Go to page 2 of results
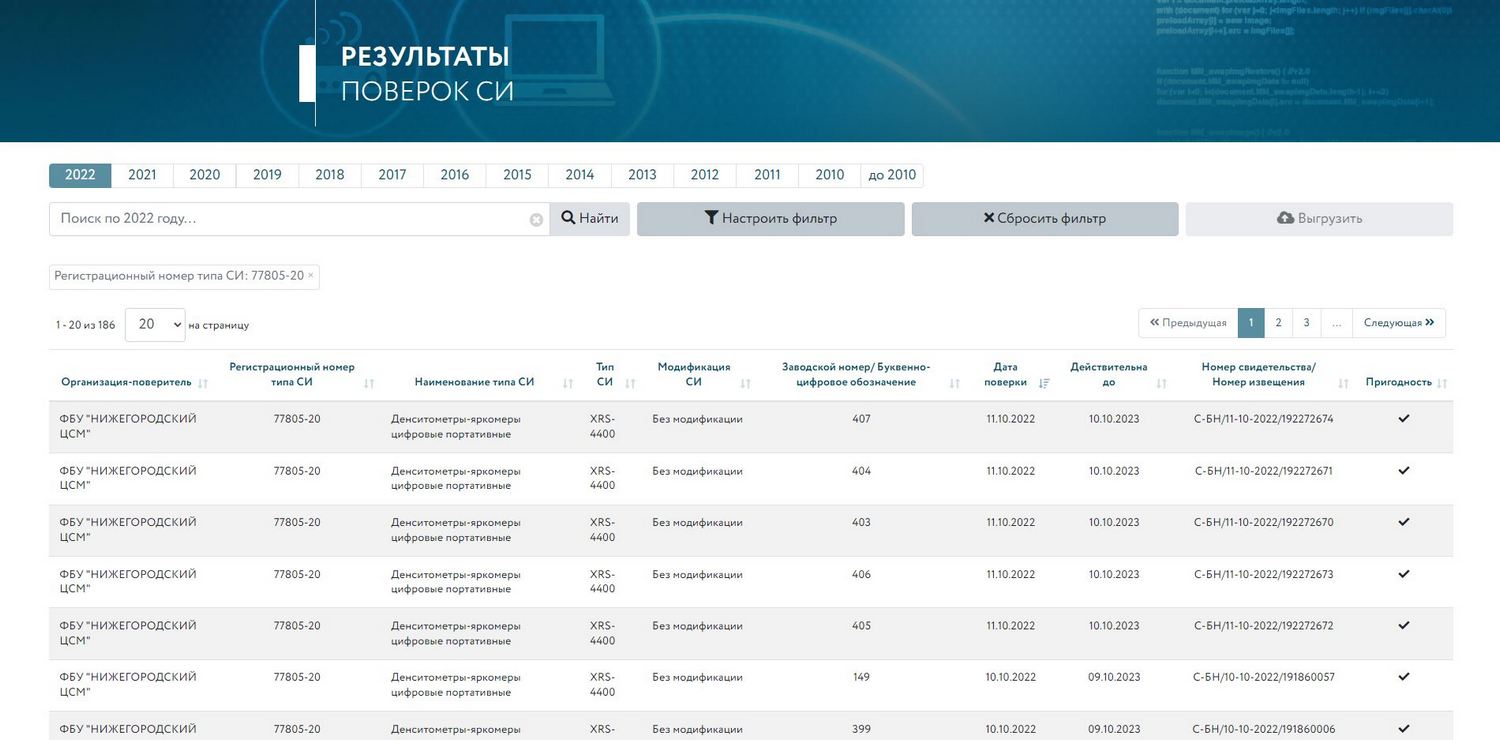 [1278, 323]
